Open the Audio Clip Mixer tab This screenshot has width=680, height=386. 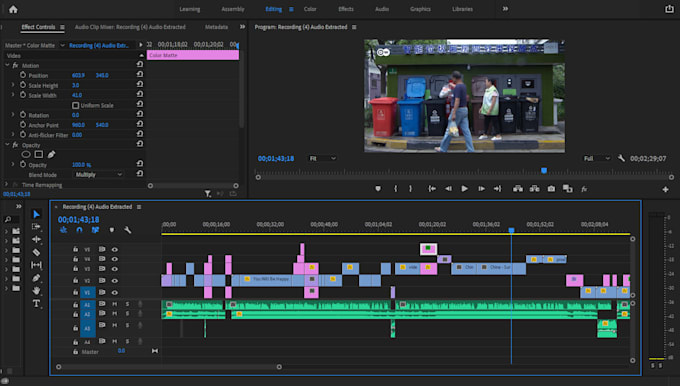coord(130,27)
